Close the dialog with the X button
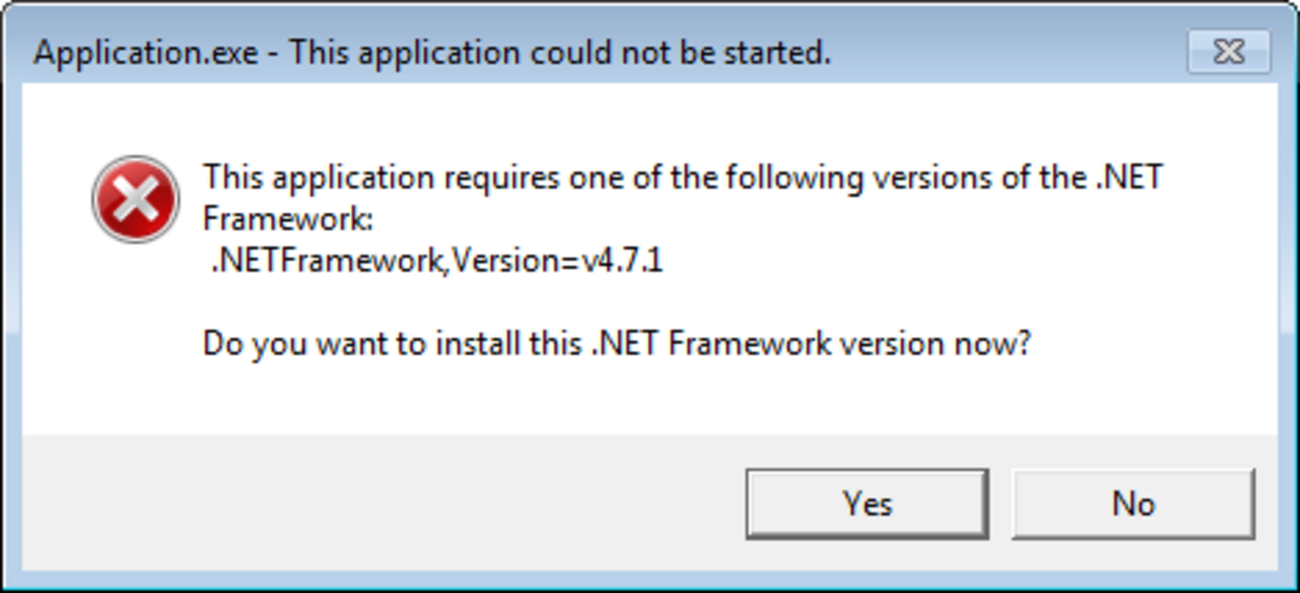The height and width of the screenshot is (593, 1300). (1228, 52)
